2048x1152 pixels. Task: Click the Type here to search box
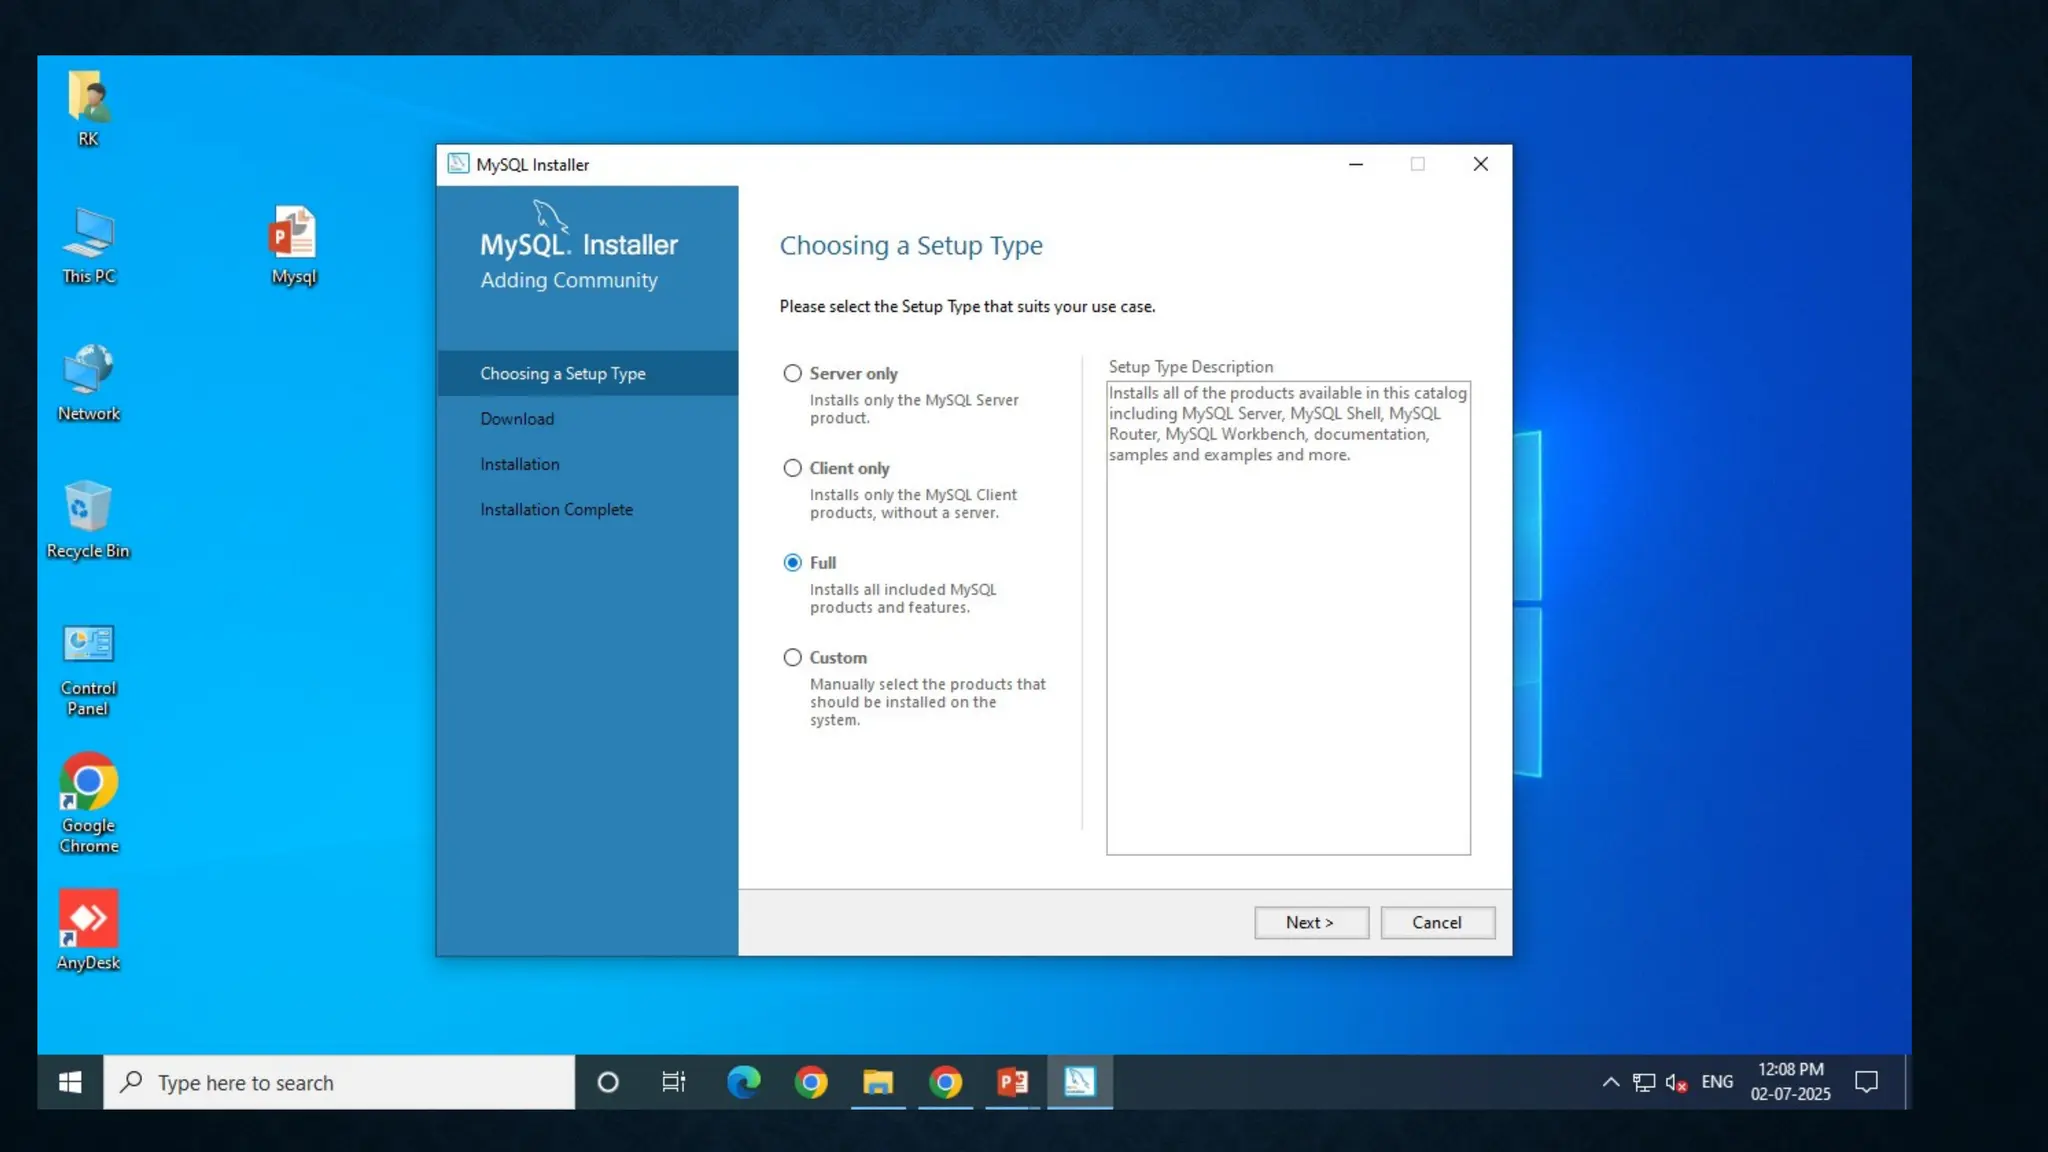click(340, 1082)
